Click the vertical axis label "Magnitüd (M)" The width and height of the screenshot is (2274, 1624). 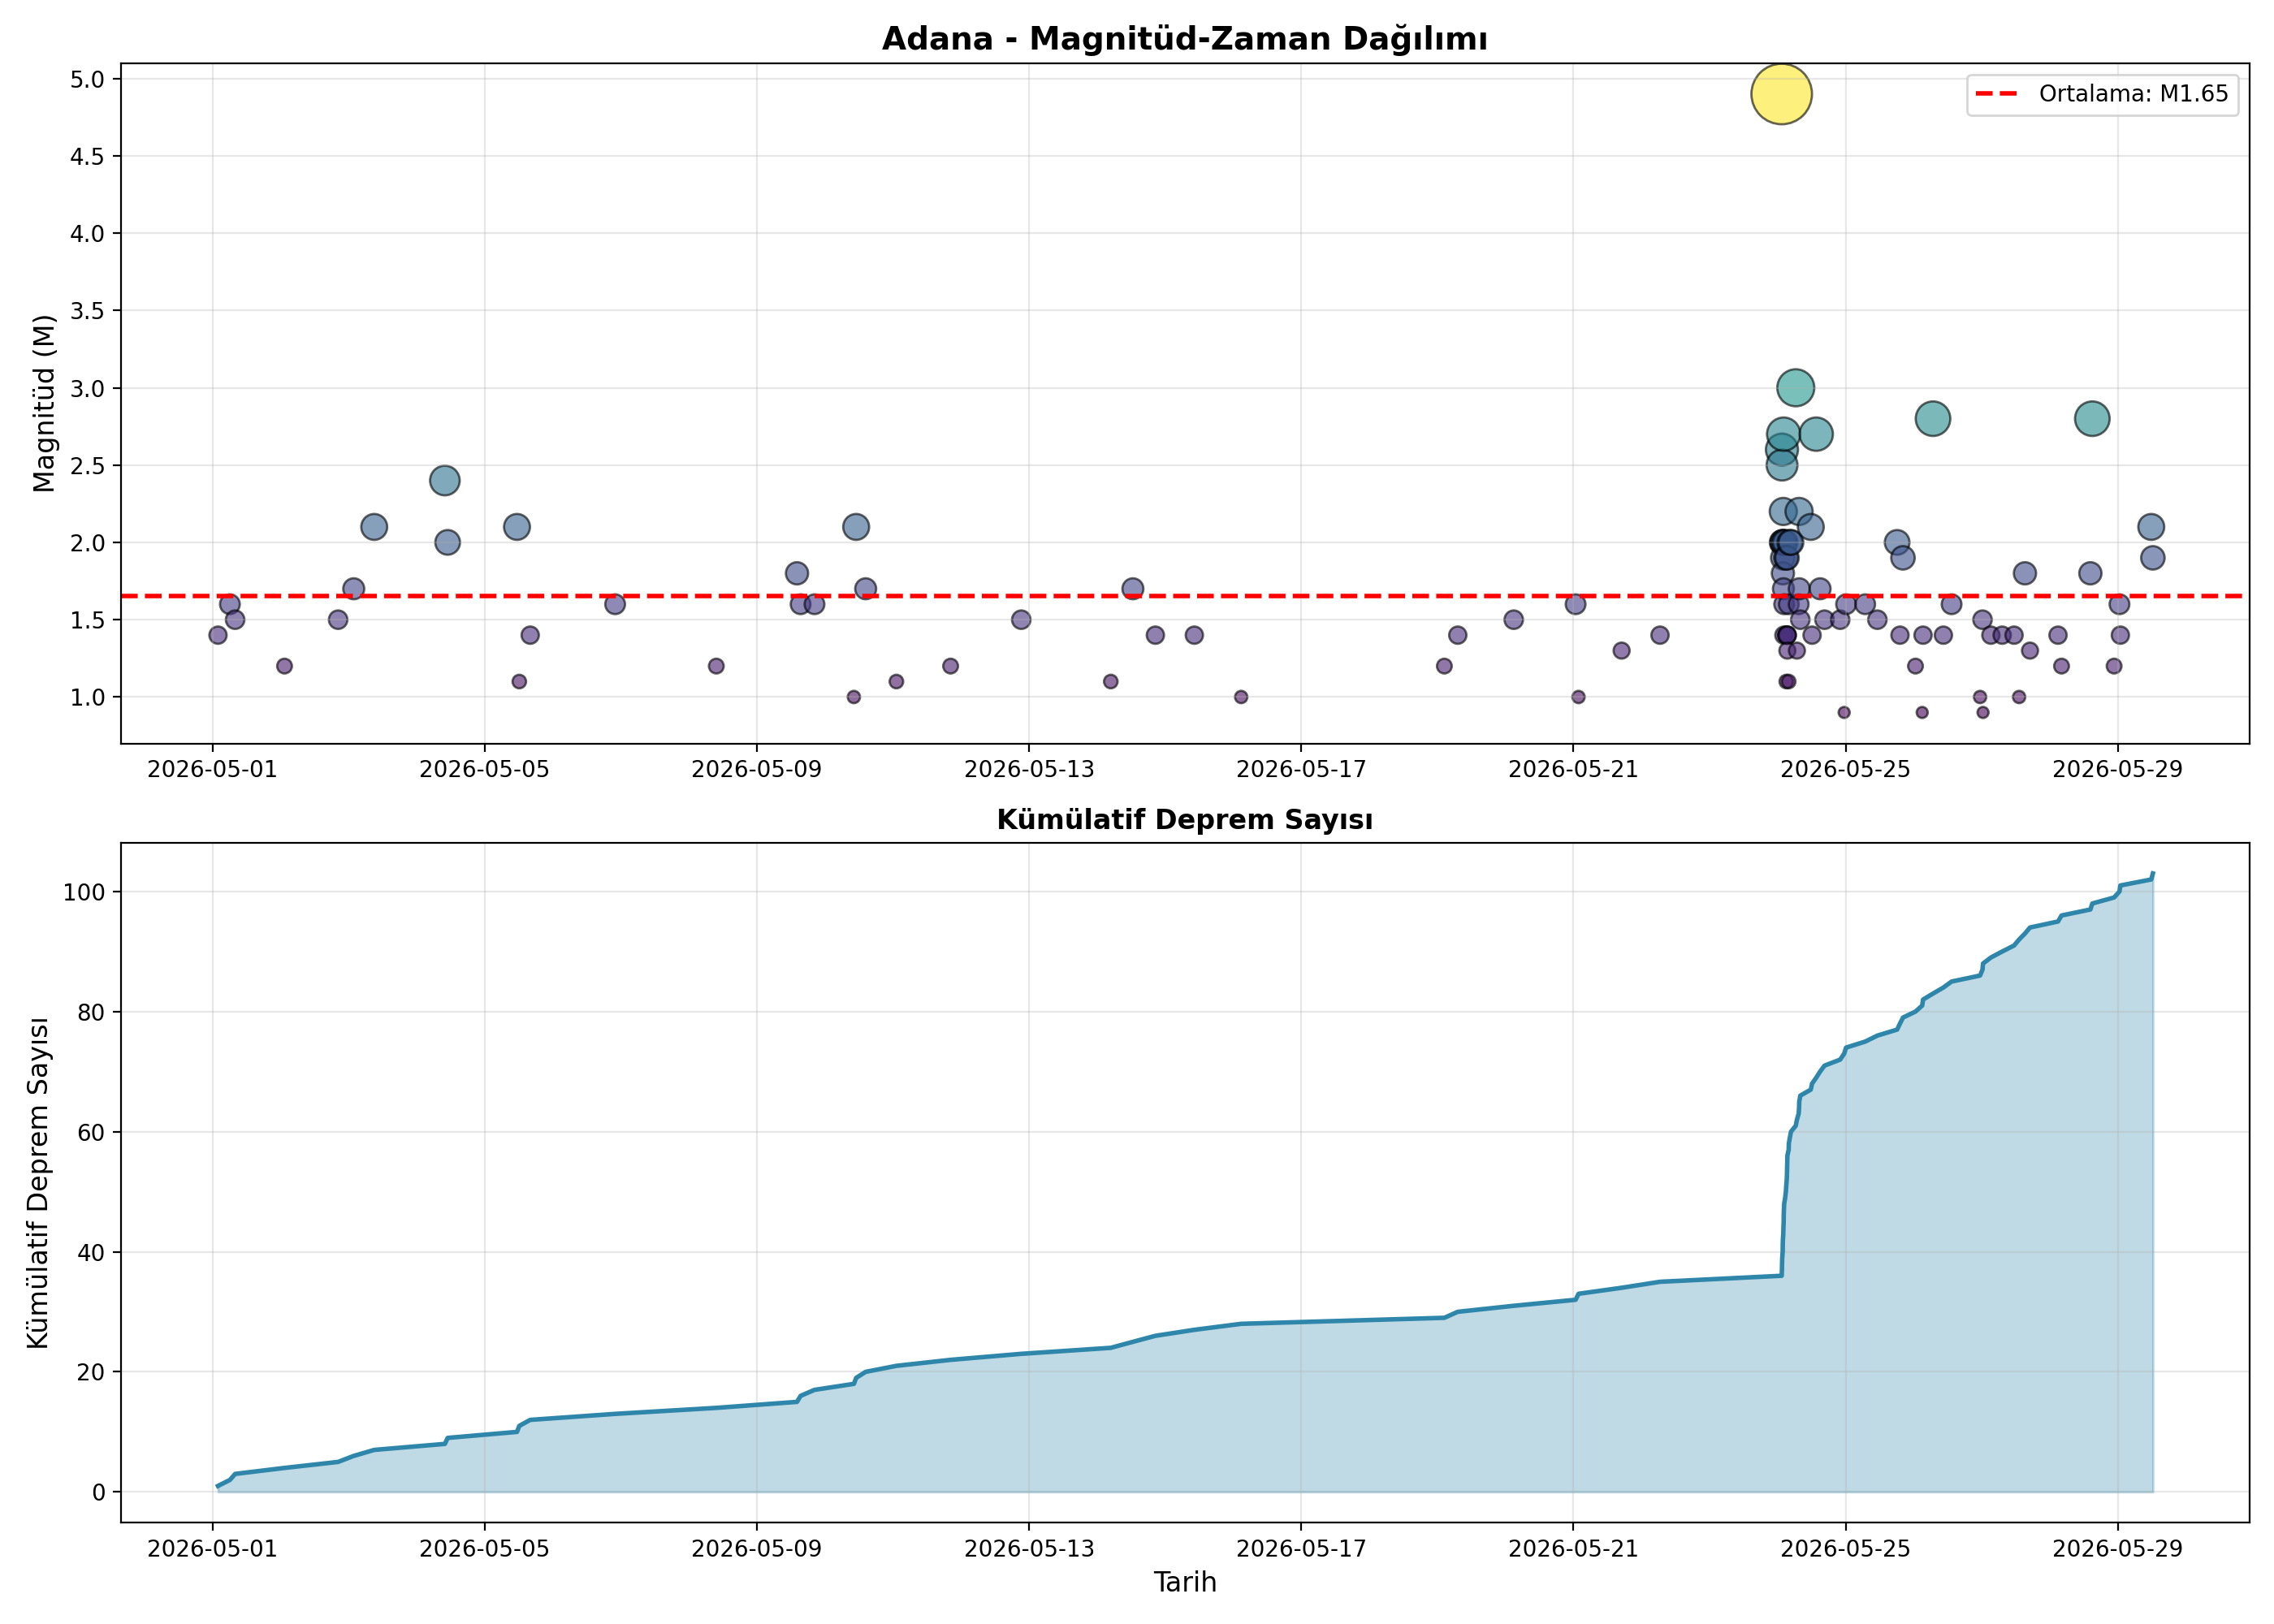tap(43, 403)
